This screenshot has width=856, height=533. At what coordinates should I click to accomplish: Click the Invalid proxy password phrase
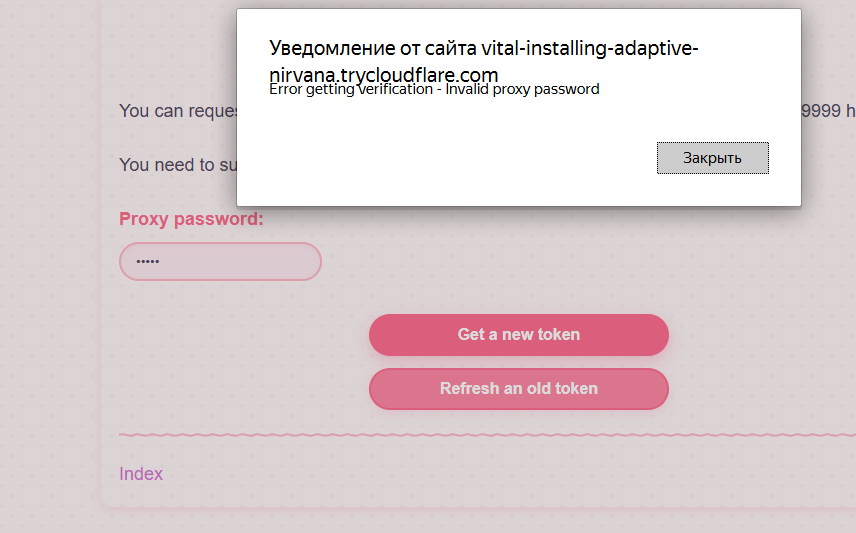pyautogui.click(x=522, y=89)
